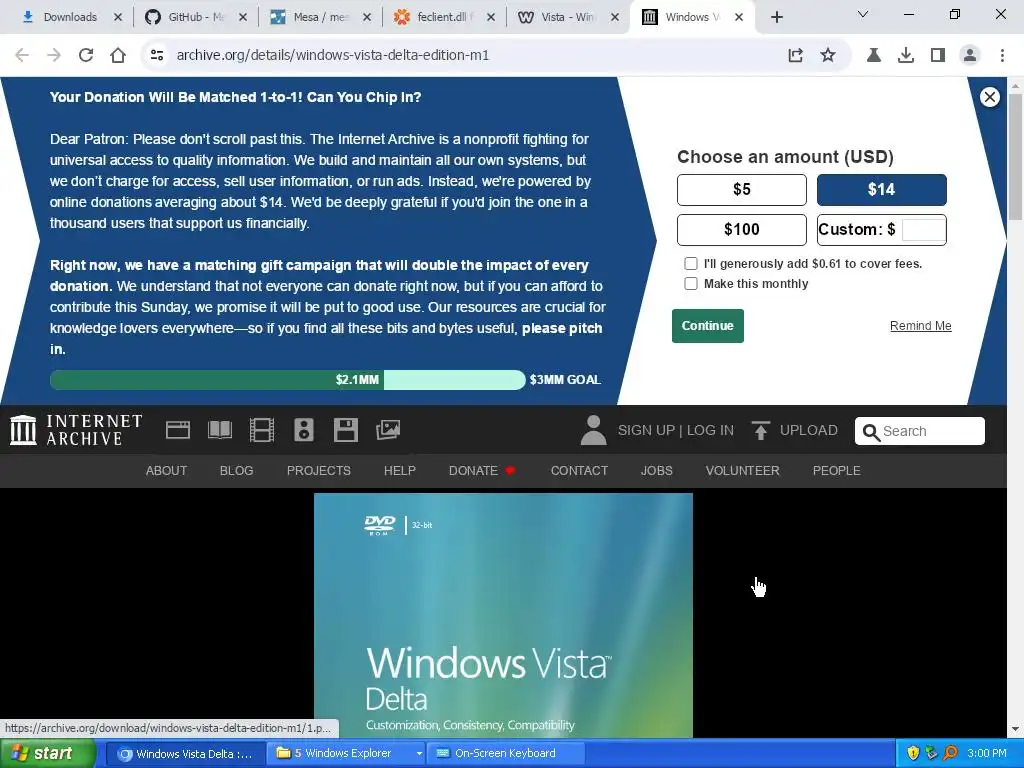
Task: Click the UPLOAD link text
Action: pos(808,430)
